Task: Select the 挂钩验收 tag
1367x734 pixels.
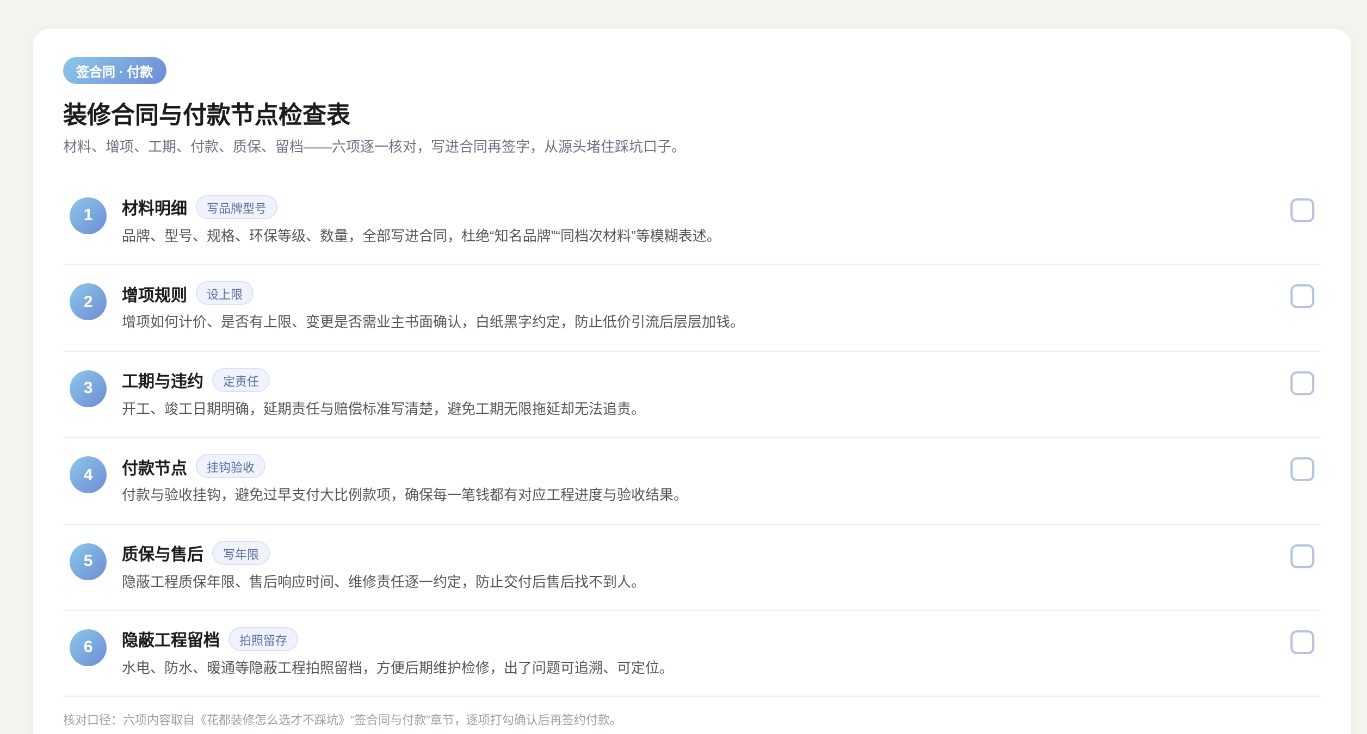Action: click(231, 467)
